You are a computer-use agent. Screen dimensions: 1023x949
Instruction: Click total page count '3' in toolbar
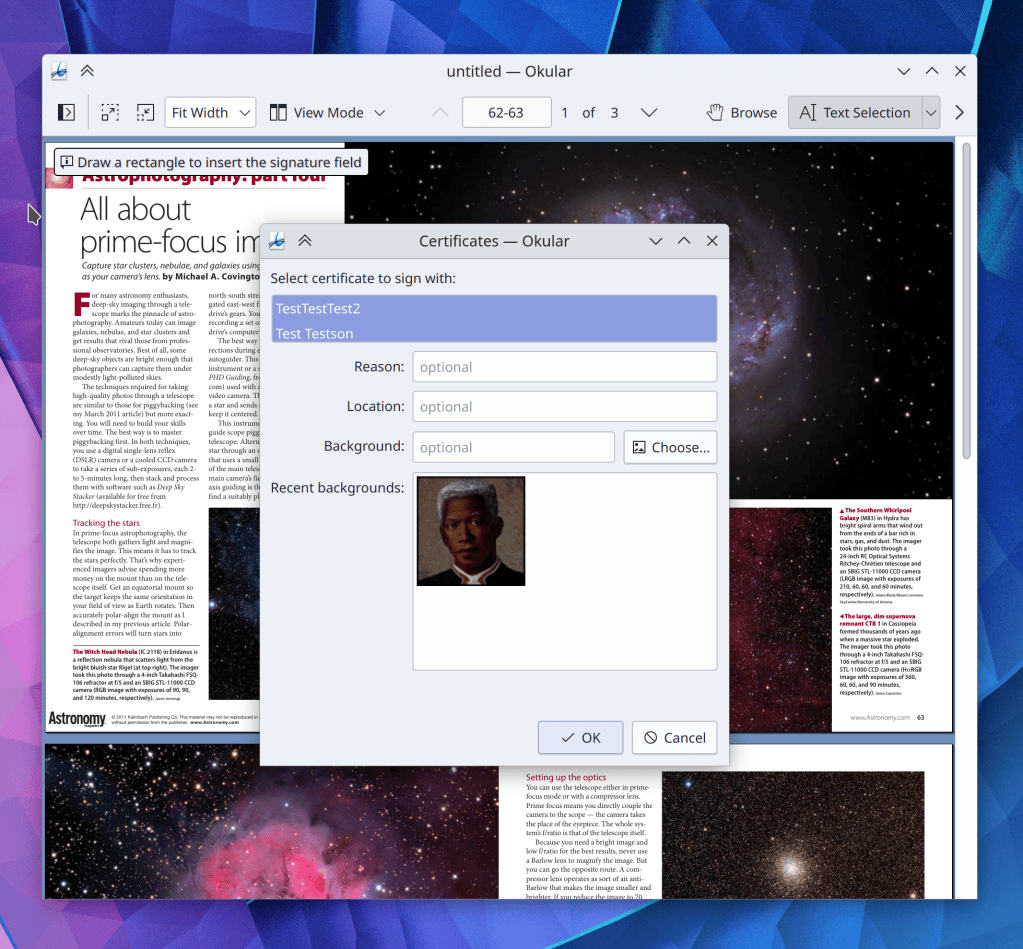[614, 113]
